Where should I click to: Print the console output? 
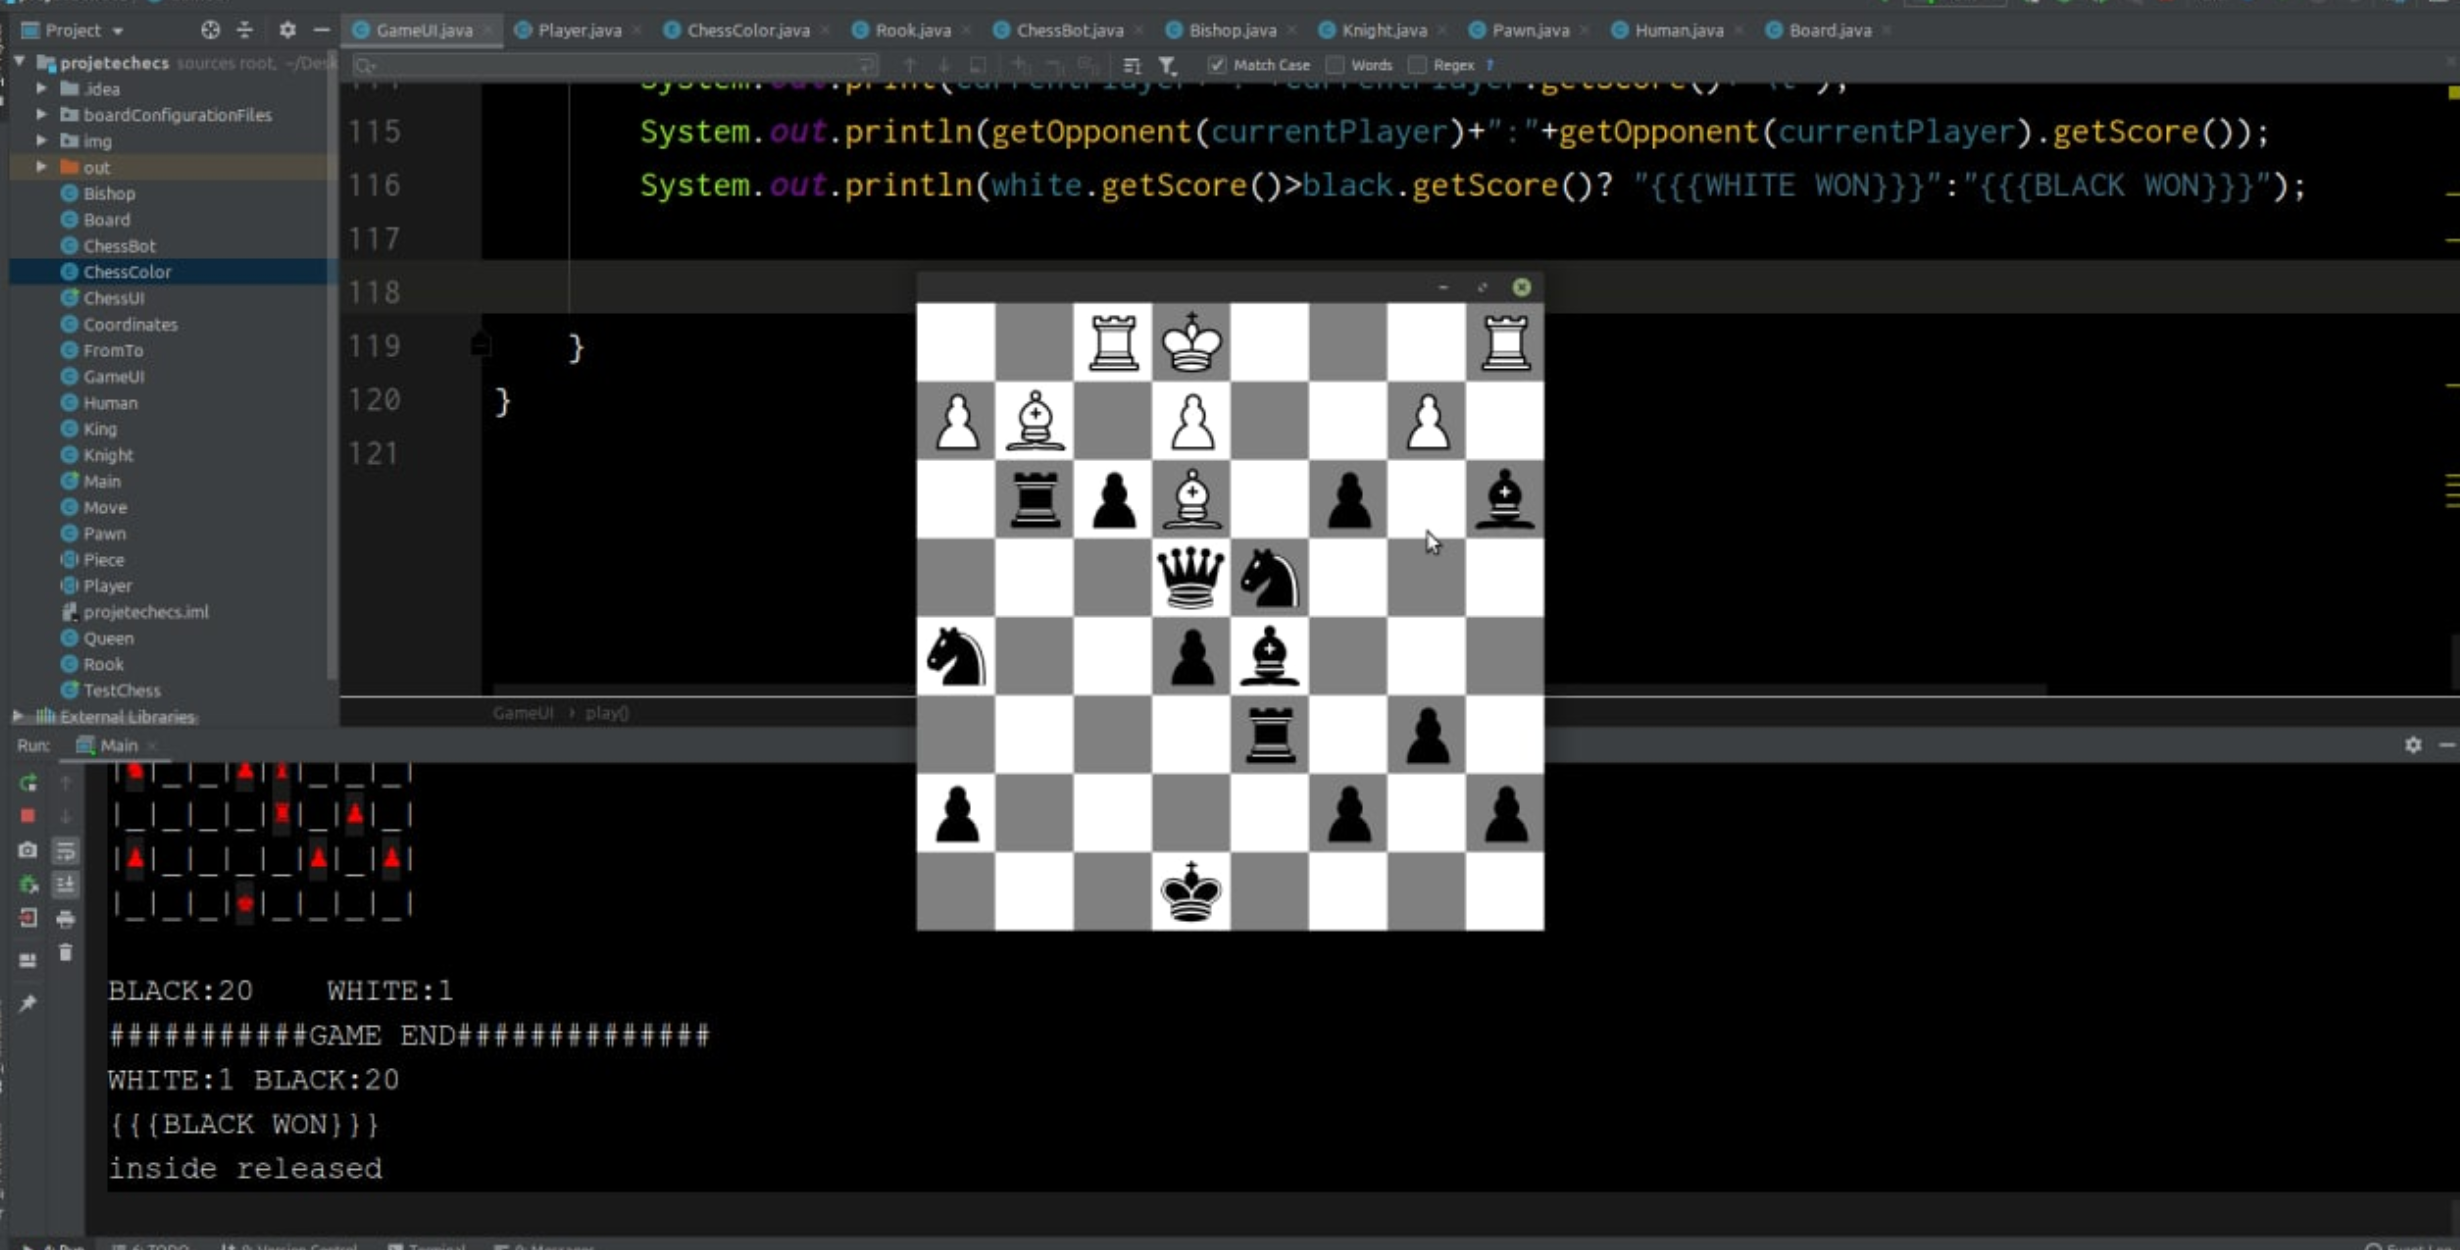(x=65, y=919)
